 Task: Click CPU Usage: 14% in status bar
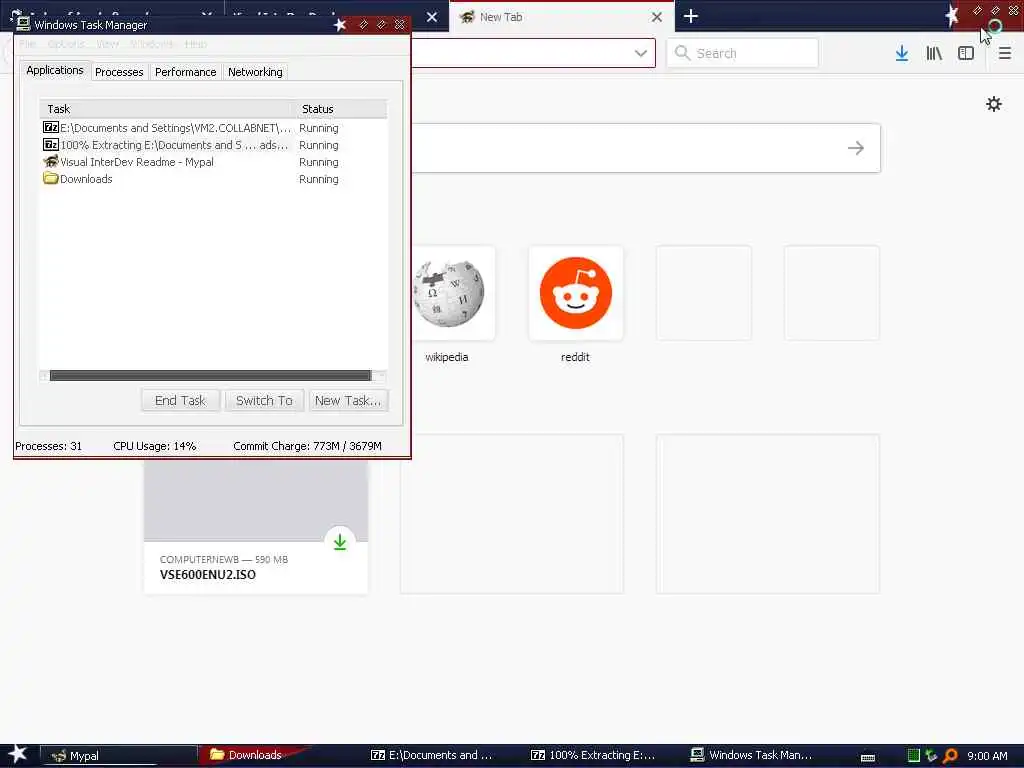tap(155, 446)
